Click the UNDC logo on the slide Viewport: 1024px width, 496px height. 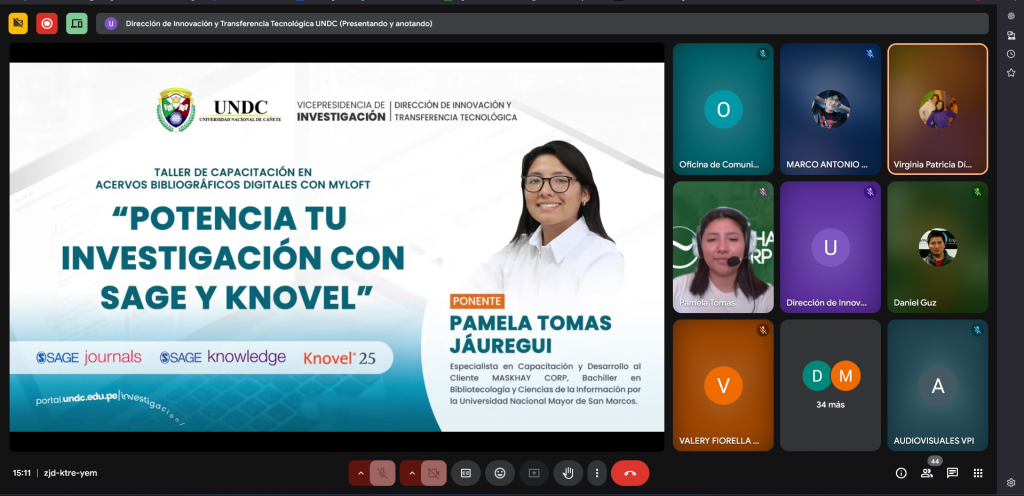click(219, 110)
